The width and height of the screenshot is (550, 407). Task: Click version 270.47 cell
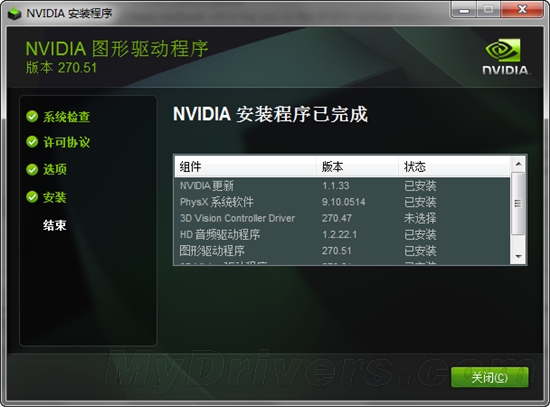click(x=337, y=218)
